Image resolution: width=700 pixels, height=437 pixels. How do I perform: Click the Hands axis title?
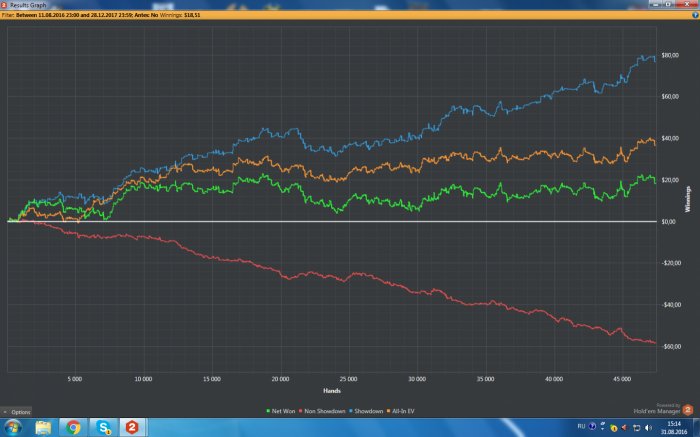click(x=332, y=391)
